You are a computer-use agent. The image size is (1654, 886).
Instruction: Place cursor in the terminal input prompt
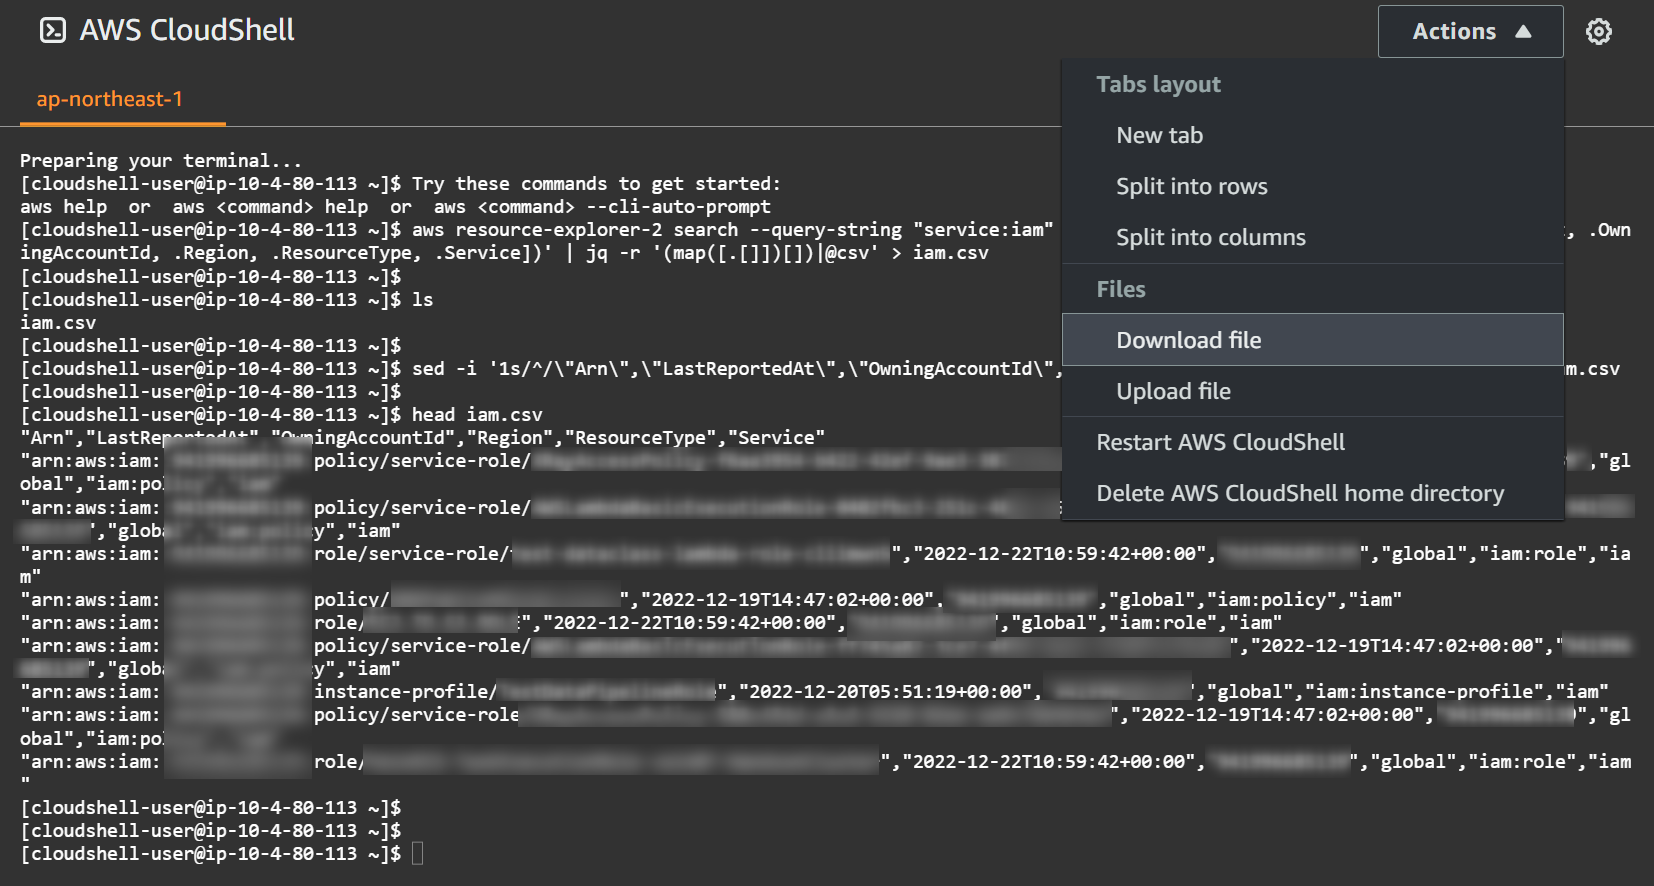[418, 853]
